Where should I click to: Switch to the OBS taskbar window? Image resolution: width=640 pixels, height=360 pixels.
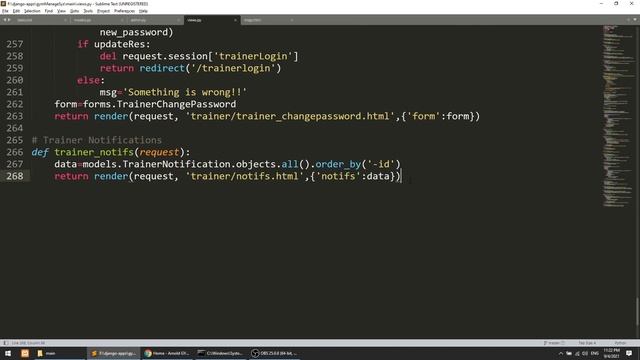tap(274, 353)
